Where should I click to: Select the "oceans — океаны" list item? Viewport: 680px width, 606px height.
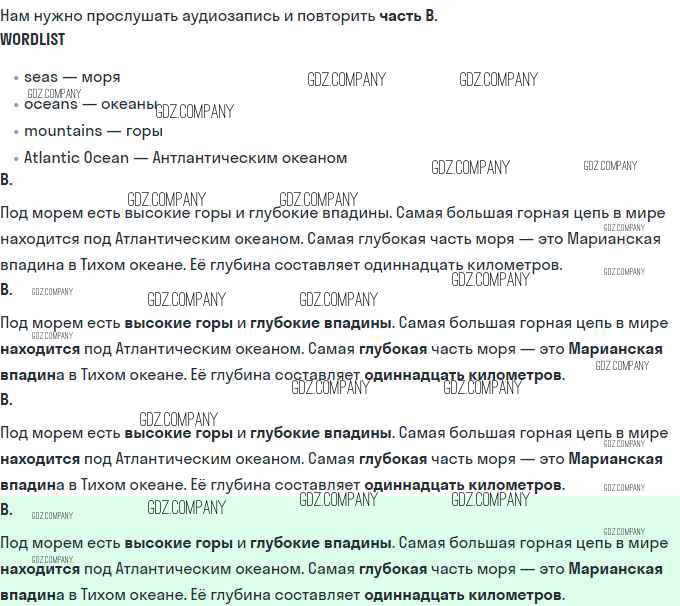[x=90, y=104]
